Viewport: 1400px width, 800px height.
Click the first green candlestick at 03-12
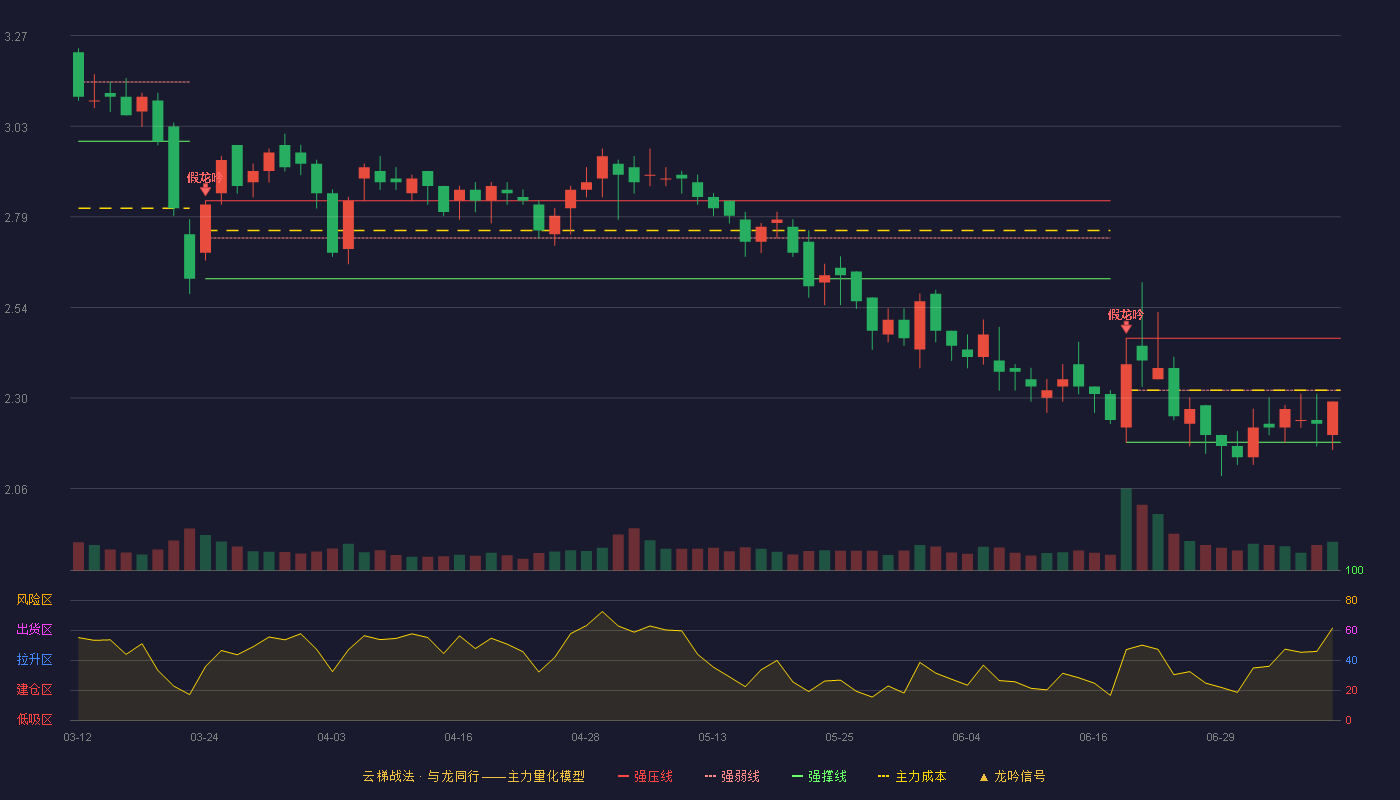click(x=78, y=74)
